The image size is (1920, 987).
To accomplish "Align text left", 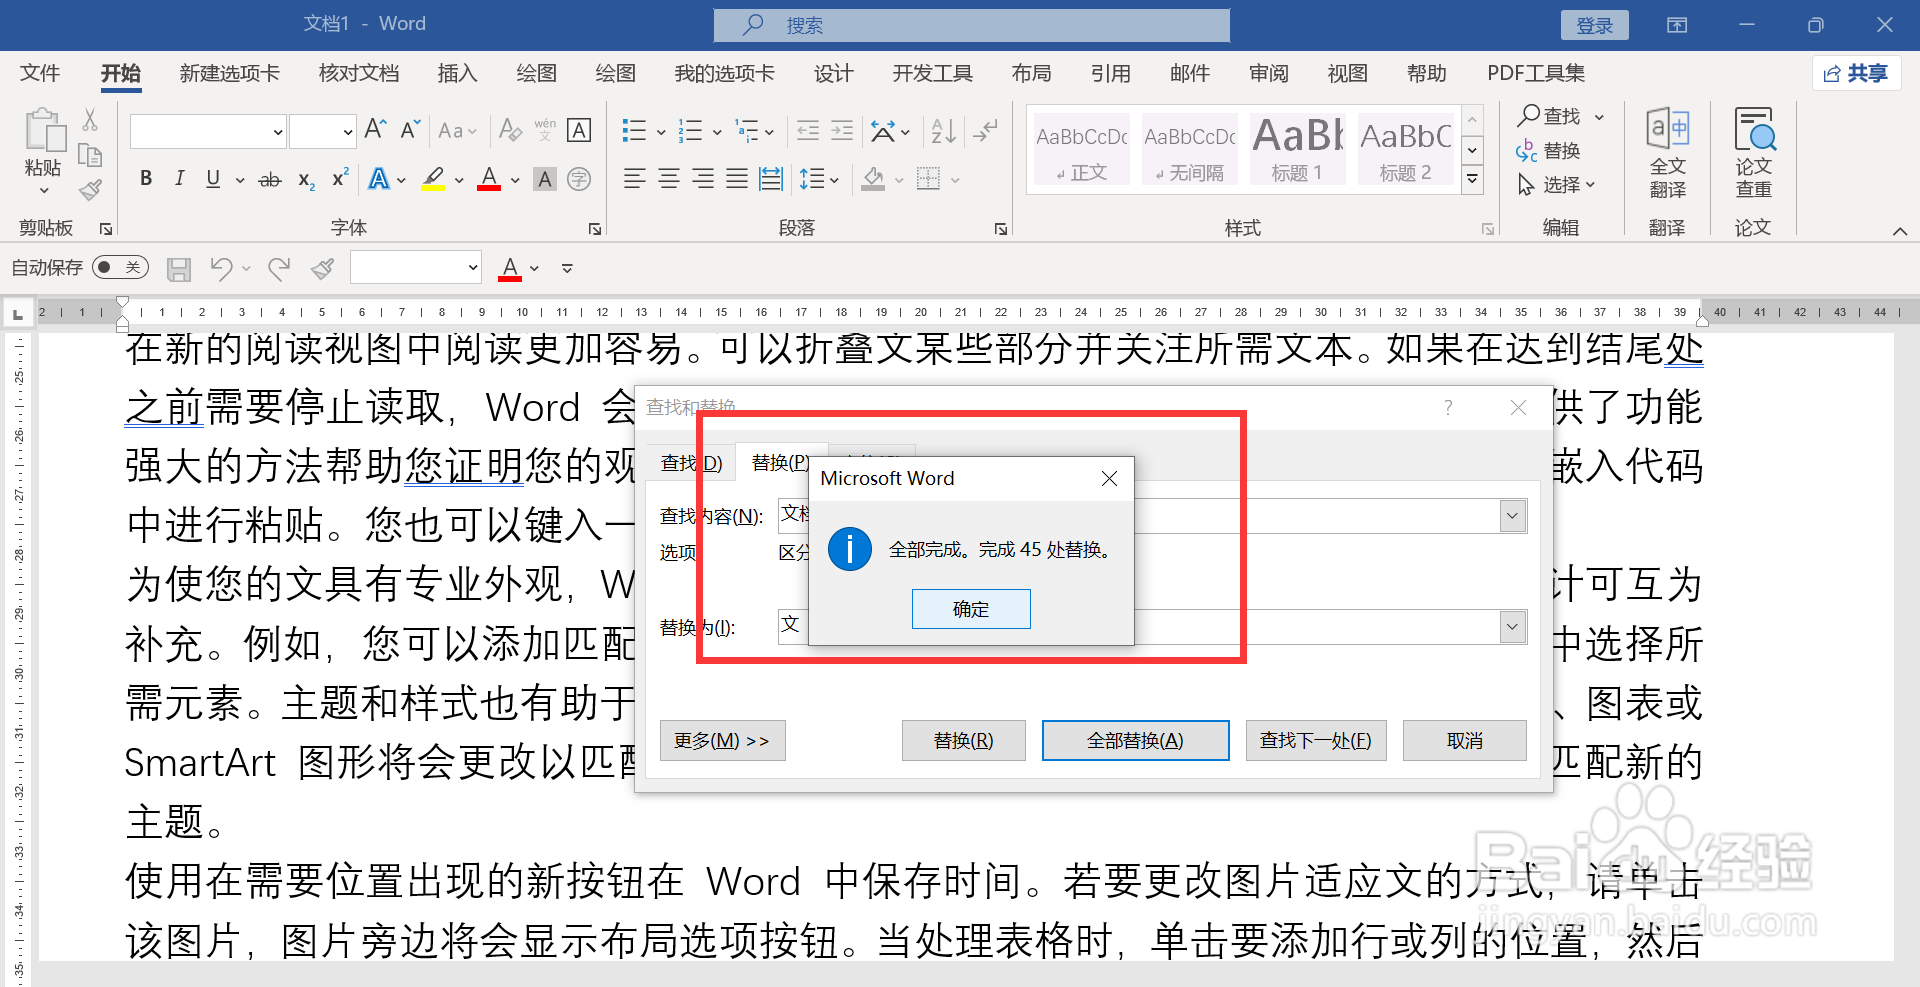I will (634, 179).
